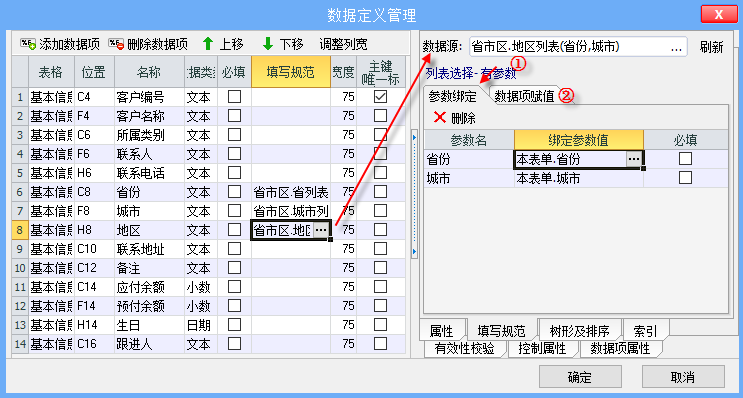Uncheck 主键 checkbox for 客户编号 row
743x398 pixels.
click(x=381, y=97)
